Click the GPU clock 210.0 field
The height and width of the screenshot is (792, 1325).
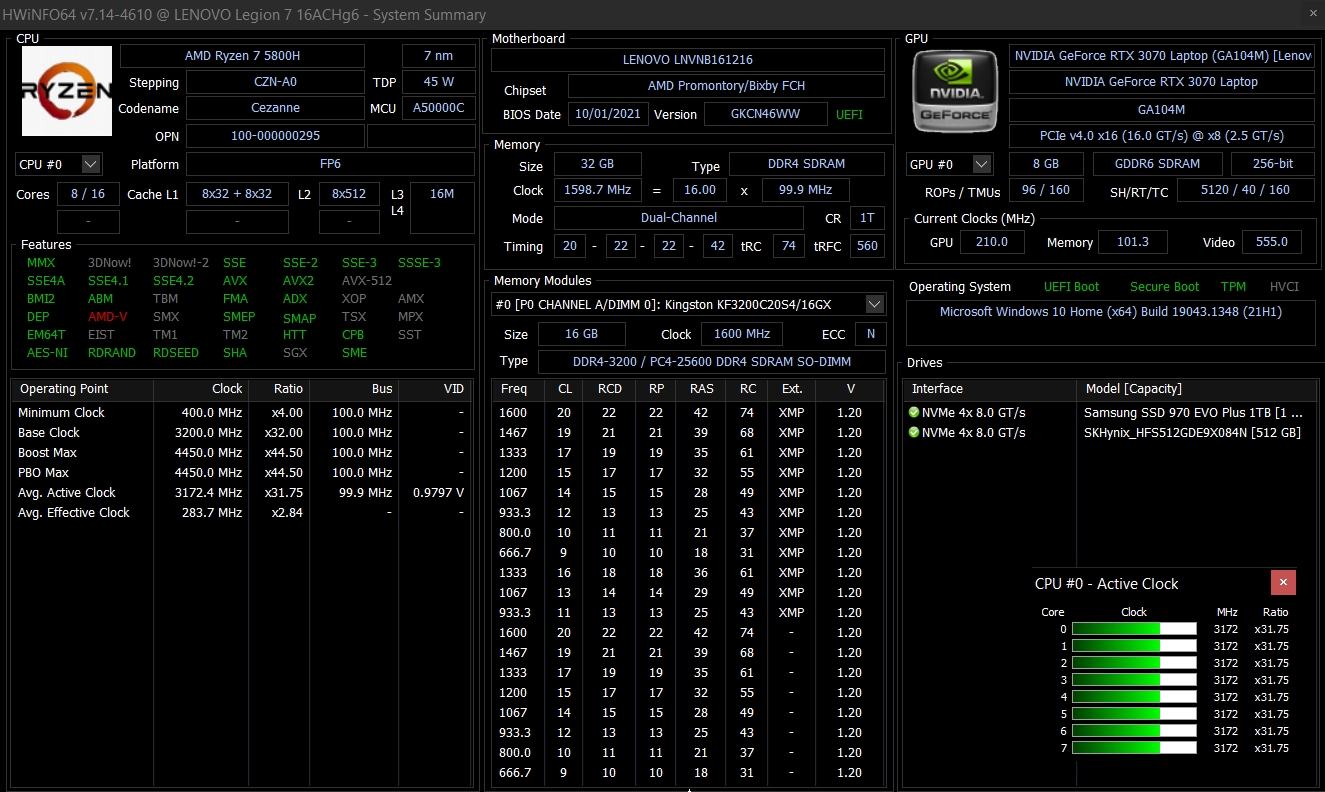pos(990,242)
